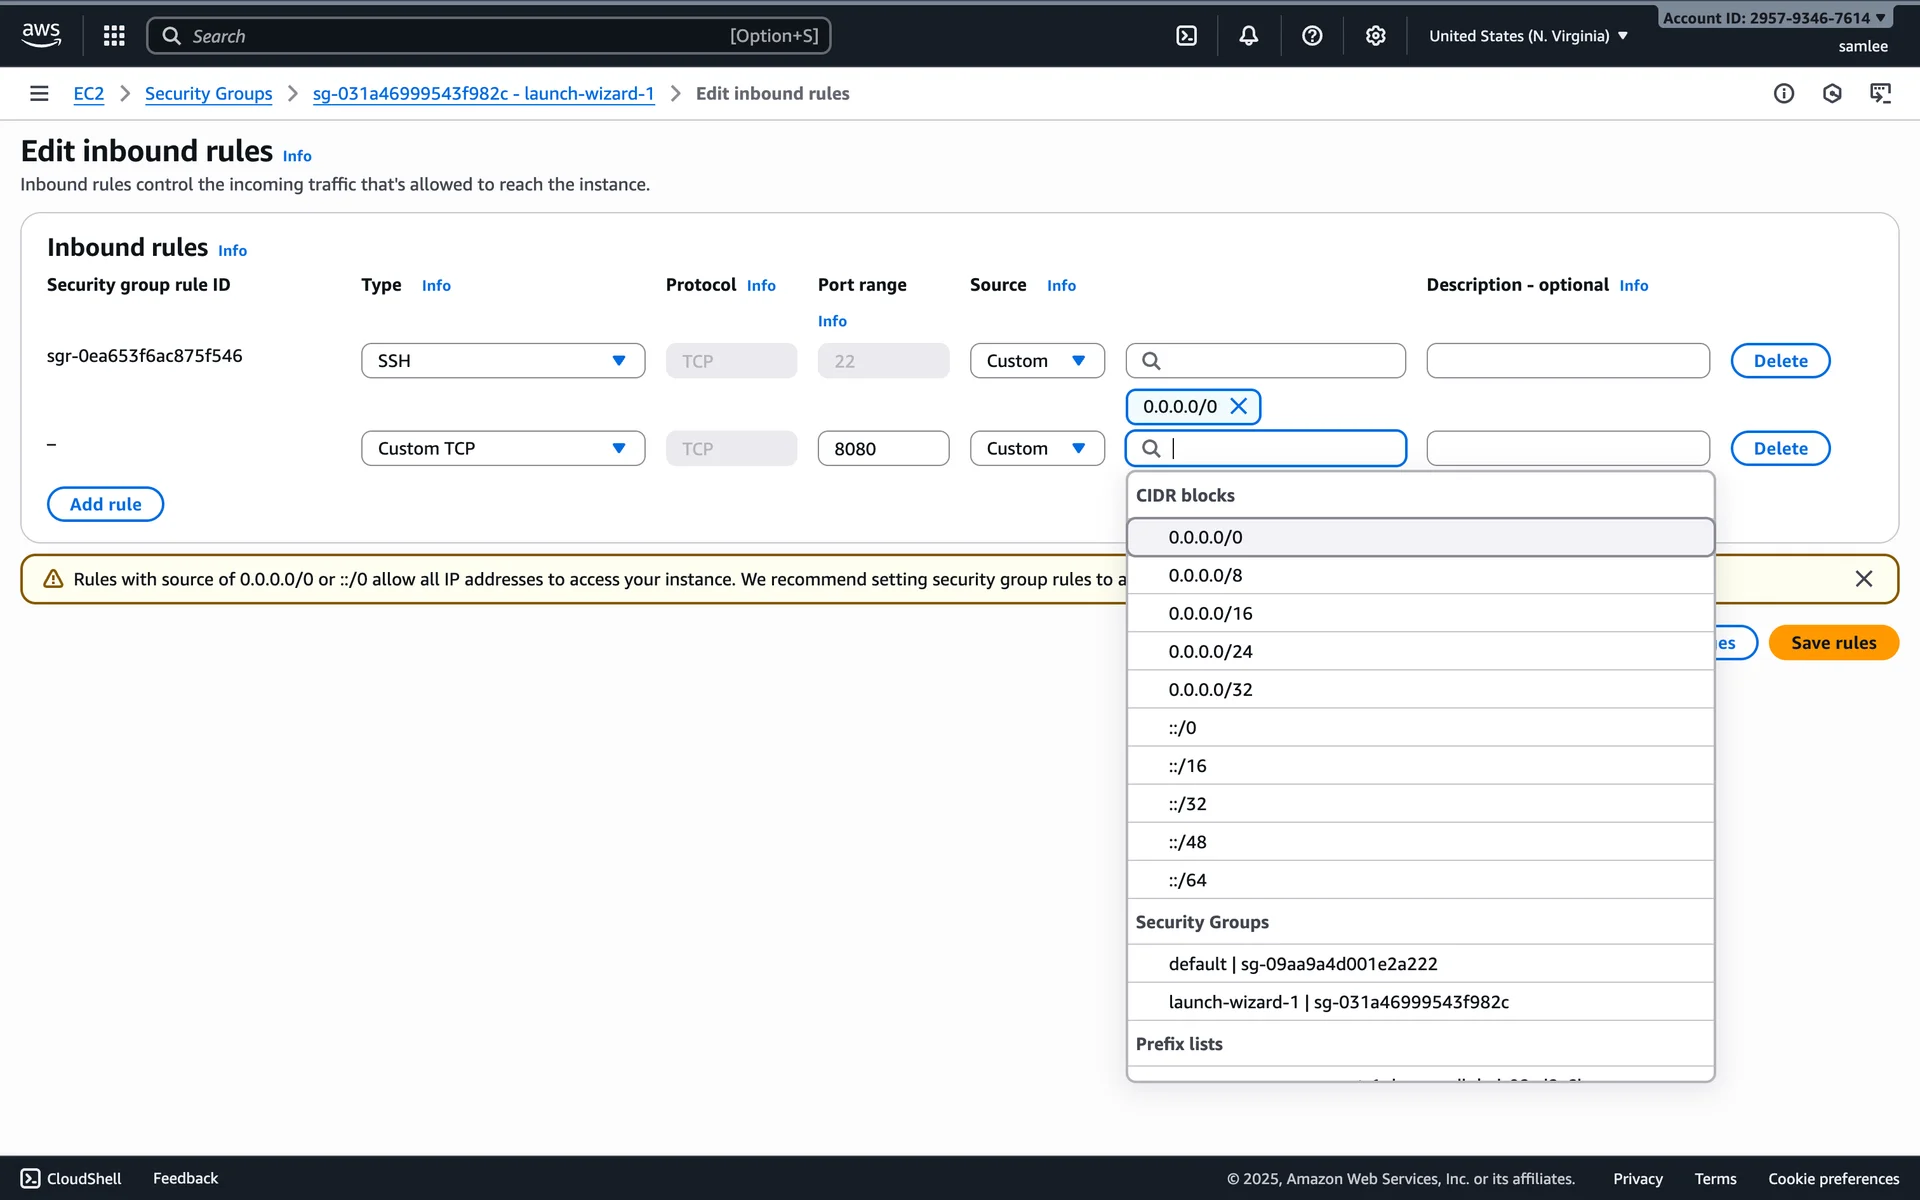Screen dimensions: 1920x1200
Task: Go to Security Groups breadcrumb link
Action: [x=208, y=94]
